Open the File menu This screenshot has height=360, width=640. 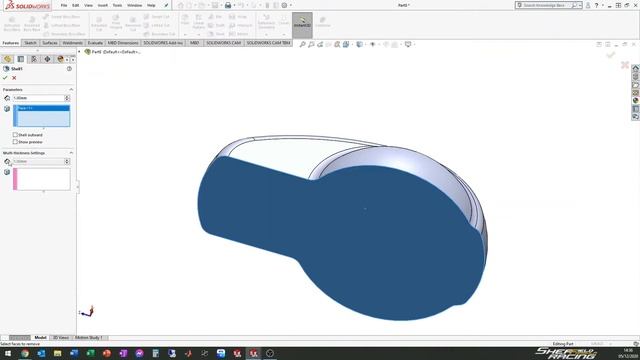[64, 5]
